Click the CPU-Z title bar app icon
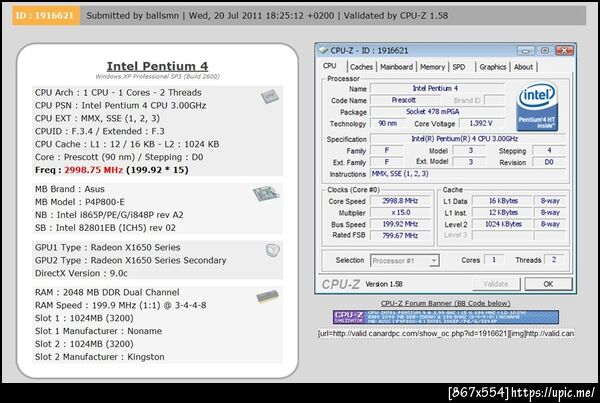Screen dimensions: 600x403 323,50
